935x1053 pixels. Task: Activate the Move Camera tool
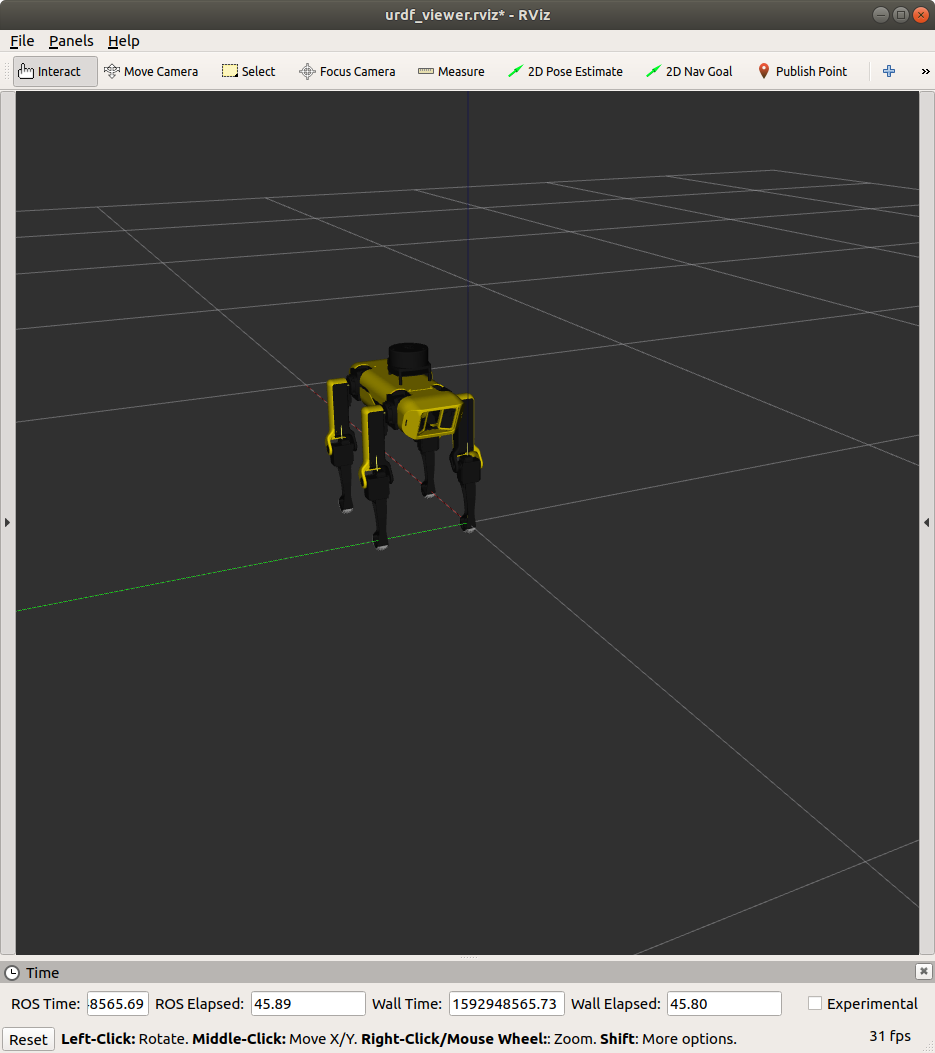coord(151,71)
